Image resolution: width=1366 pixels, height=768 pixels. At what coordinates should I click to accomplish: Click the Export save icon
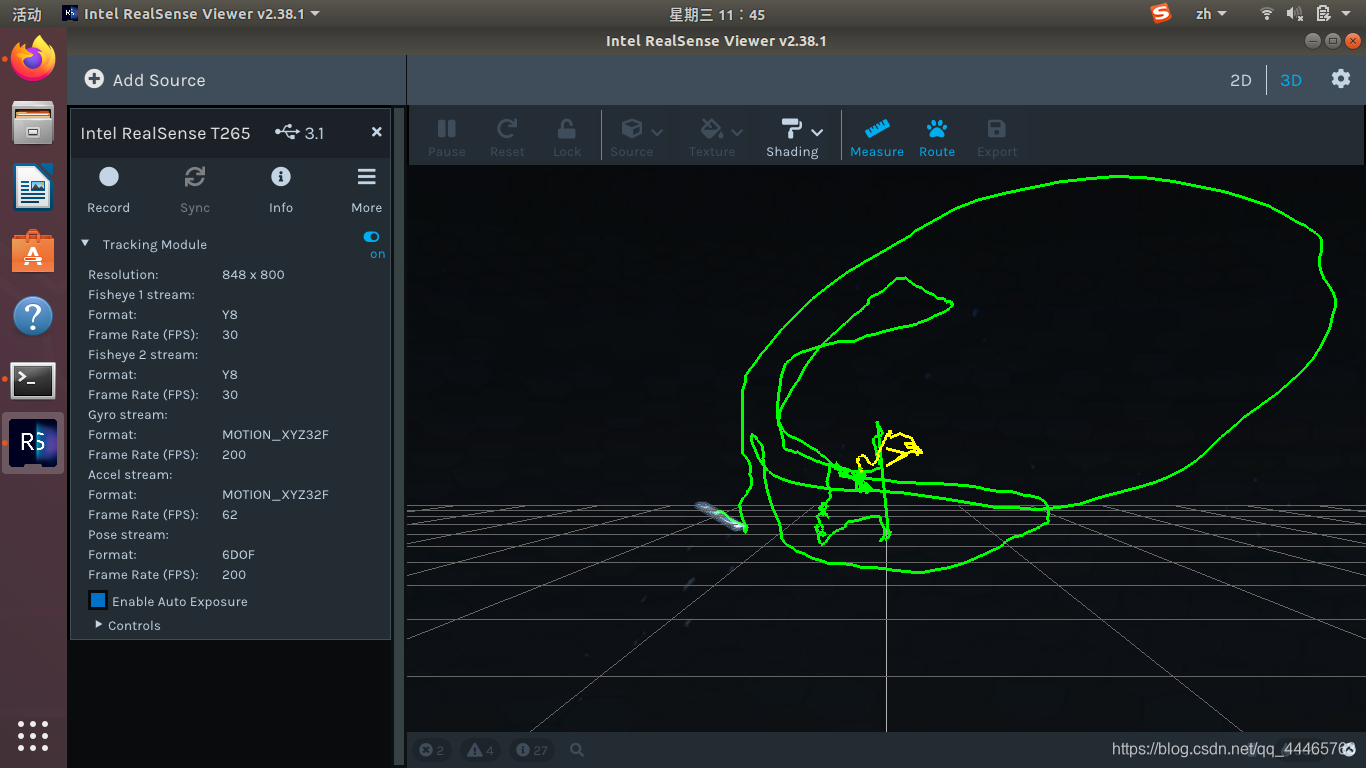point(996,128)
